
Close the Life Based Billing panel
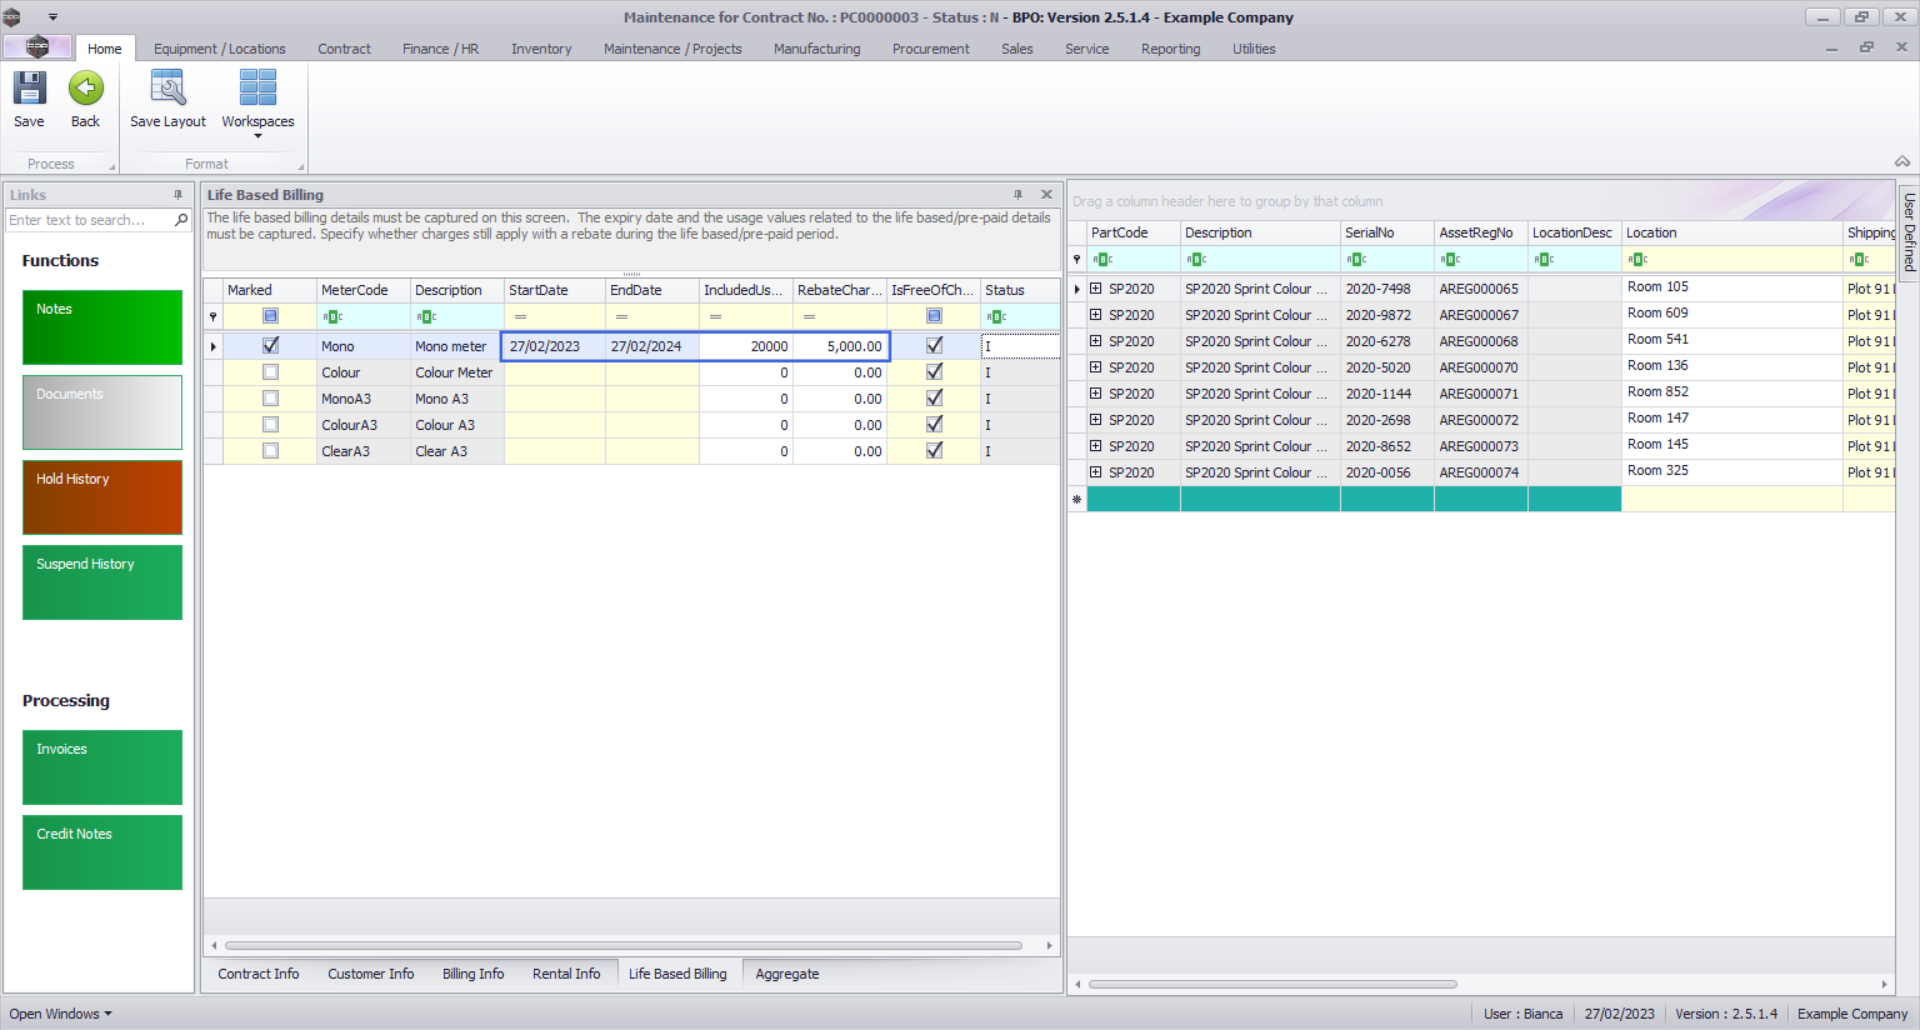point(1046,195)
